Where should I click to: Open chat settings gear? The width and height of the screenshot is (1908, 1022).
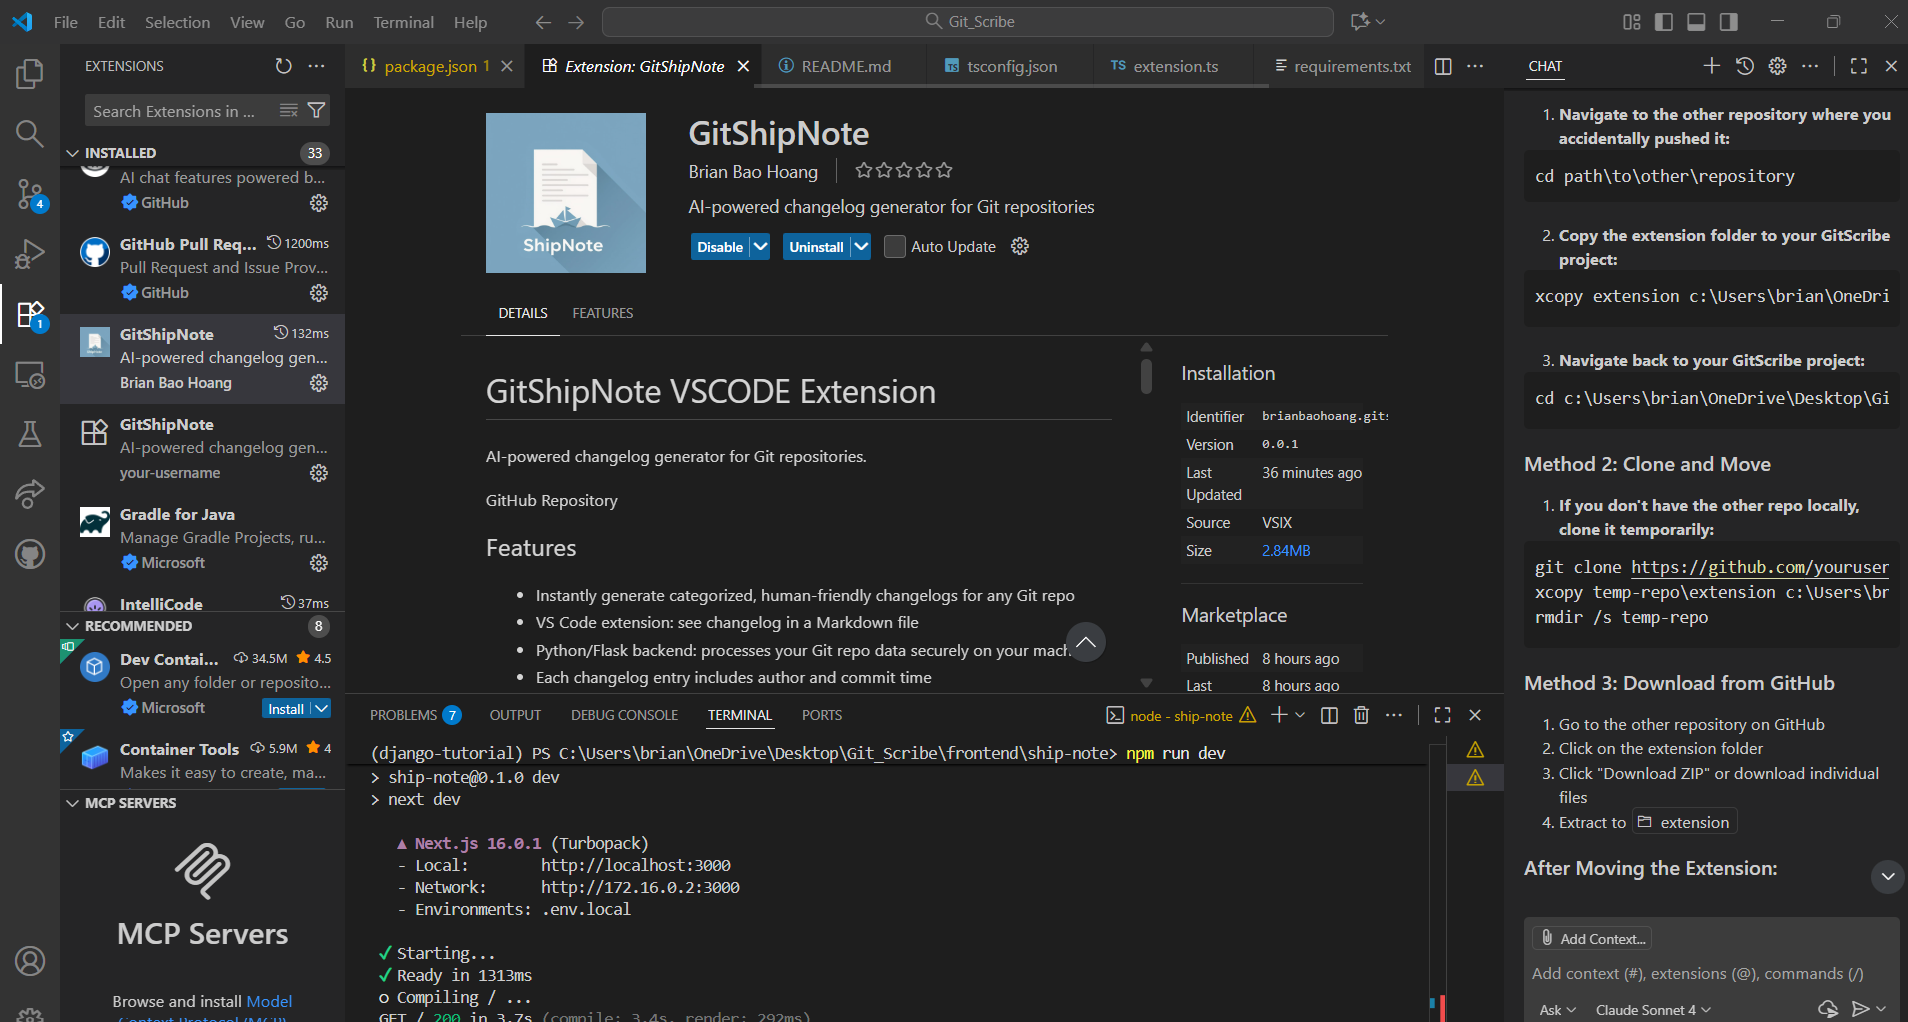click(x=1778, y=66)
